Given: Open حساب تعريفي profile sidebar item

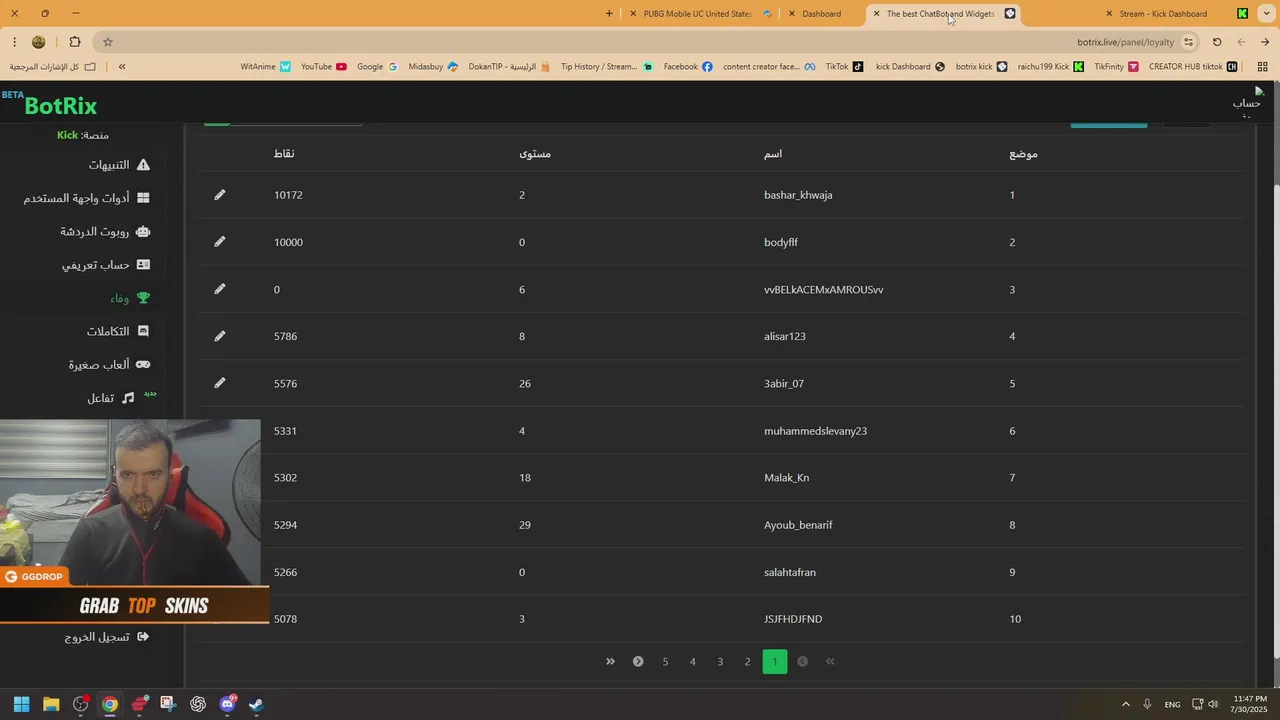Looking at the screenshot, I should (x=106, y=265).
